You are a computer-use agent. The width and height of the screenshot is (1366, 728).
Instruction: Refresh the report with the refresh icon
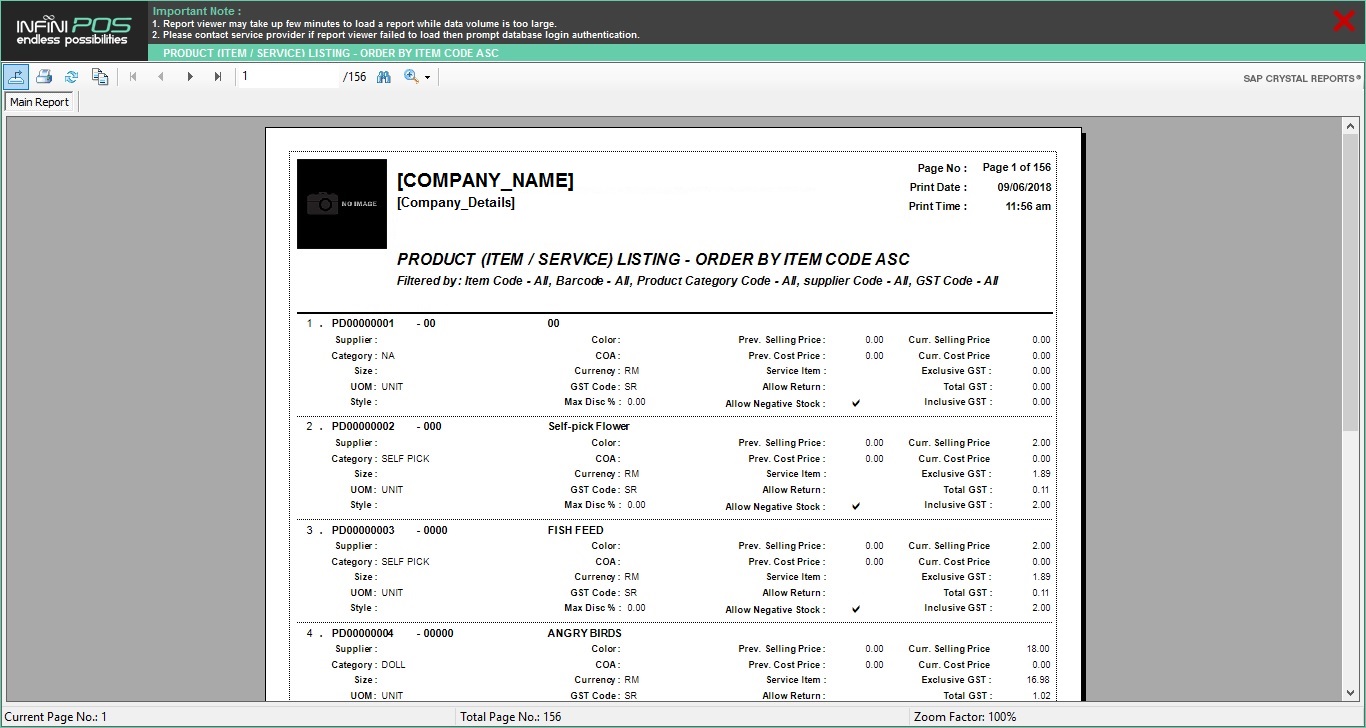[x=71, y=76]
